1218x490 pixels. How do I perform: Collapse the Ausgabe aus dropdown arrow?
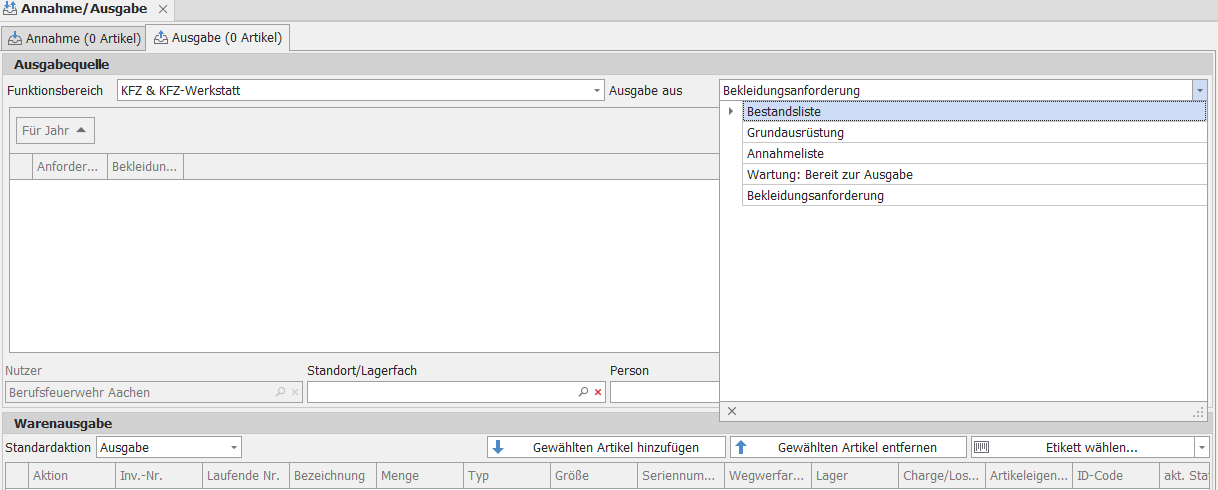click(x=1199, y=90)
